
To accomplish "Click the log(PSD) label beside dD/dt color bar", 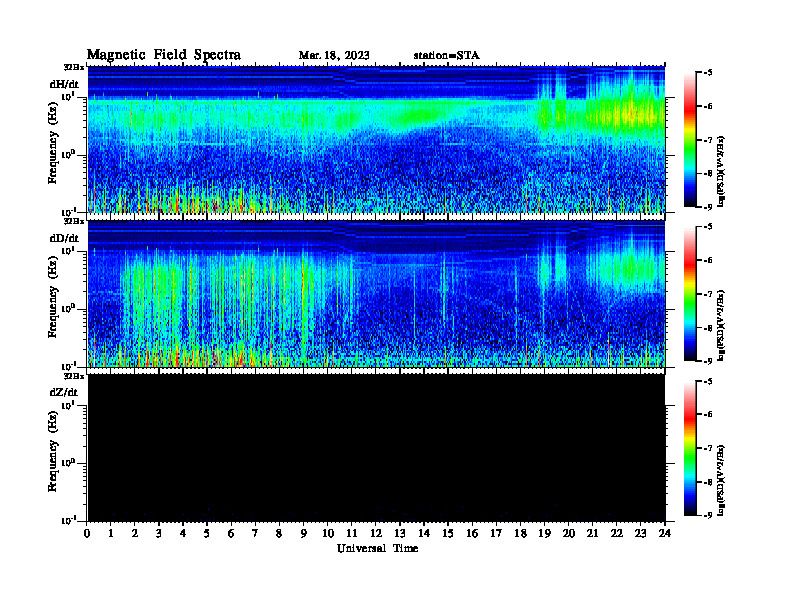I will [x=721, y=326].
